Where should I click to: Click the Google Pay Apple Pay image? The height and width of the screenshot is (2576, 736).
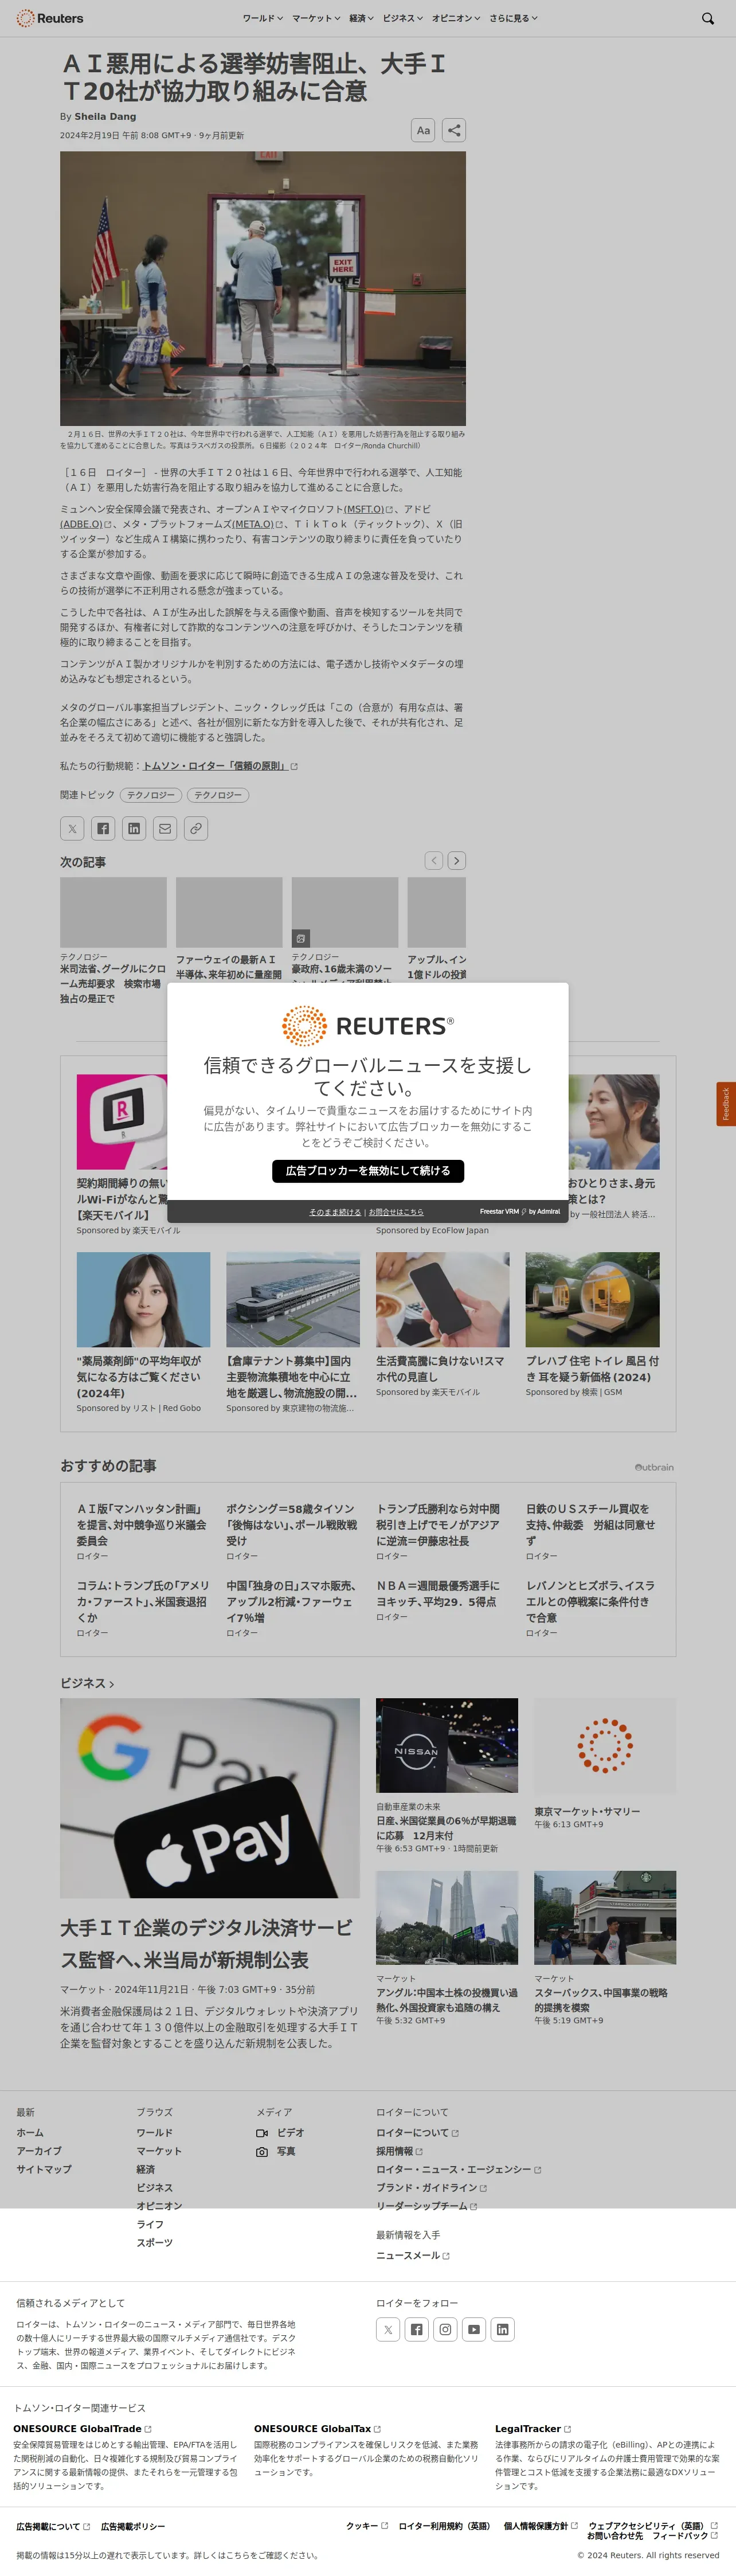point(210,1798)
